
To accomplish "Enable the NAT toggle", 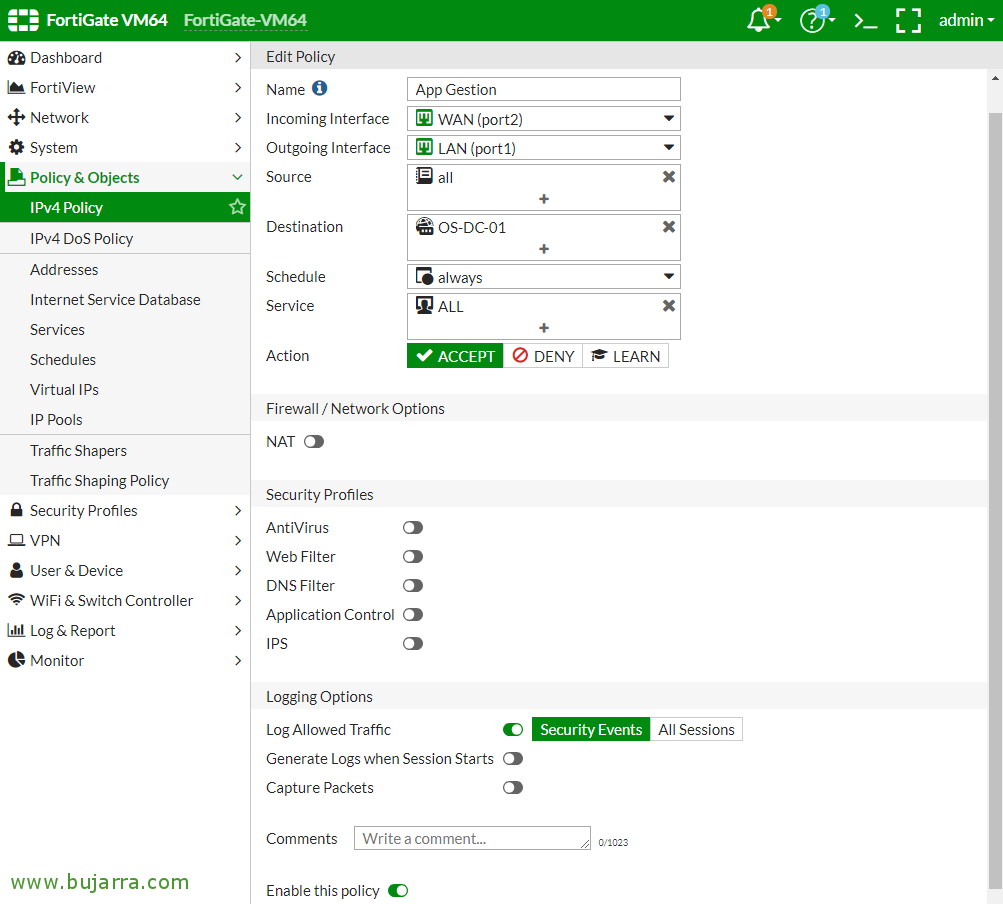I will [x=314, y=441].
